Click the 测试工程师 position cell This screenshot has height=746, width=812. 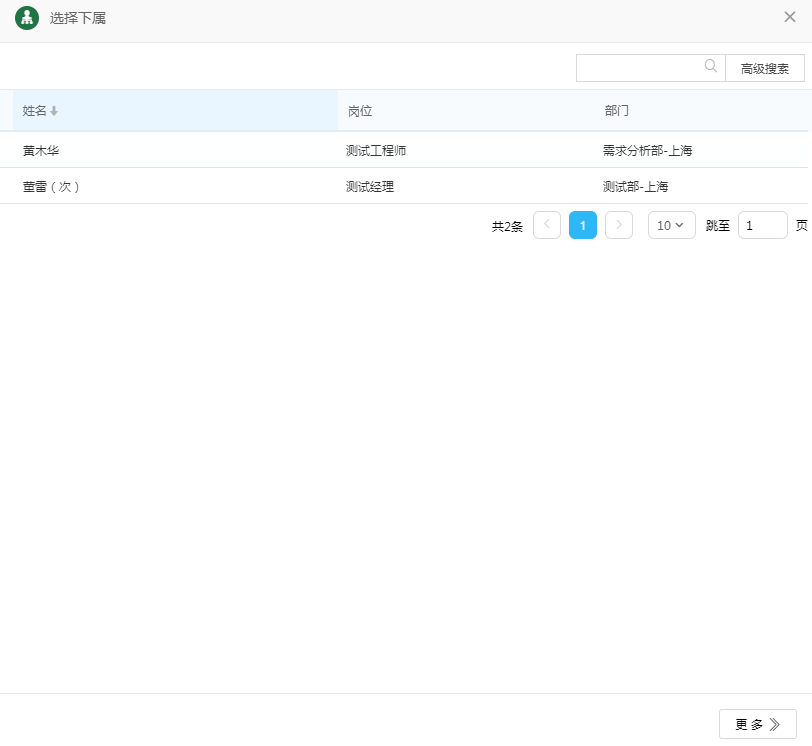click(x=376, y=151)
